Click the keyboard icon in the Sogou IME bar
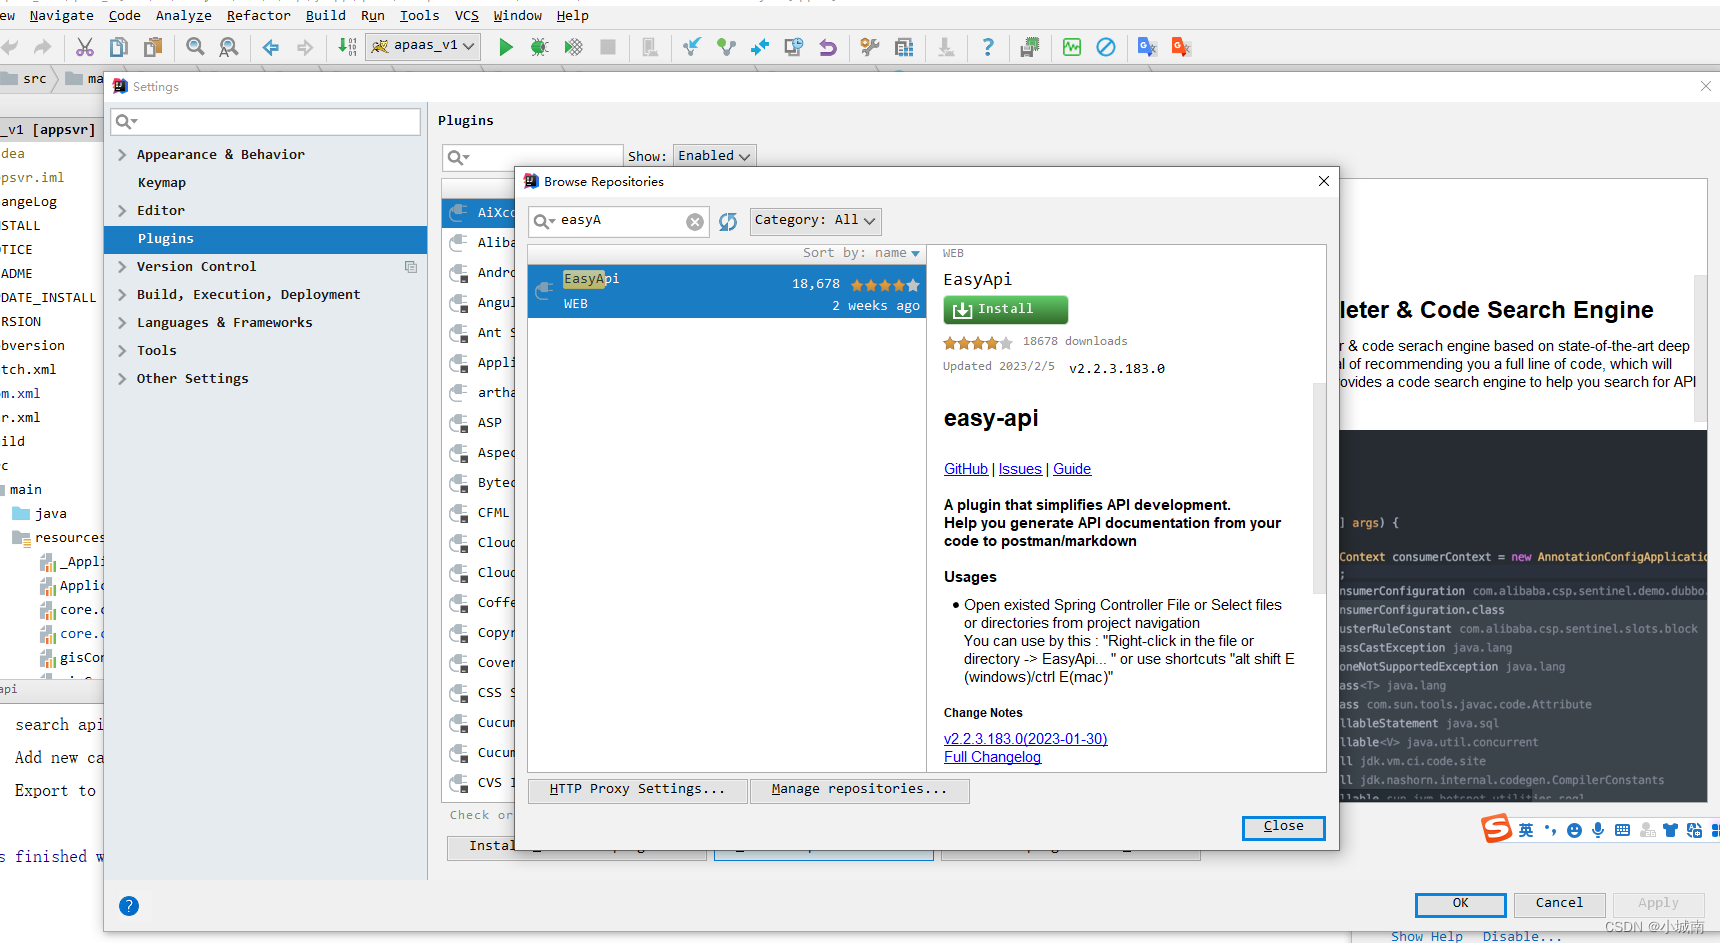1720x943 pixels. (x=1622, y=830)
